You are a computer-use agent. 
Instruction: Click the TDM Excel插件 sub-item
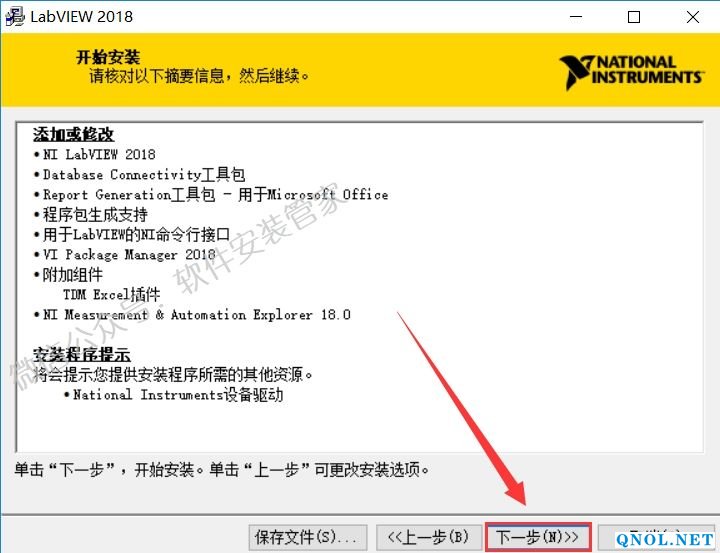(x=111, y=294)
